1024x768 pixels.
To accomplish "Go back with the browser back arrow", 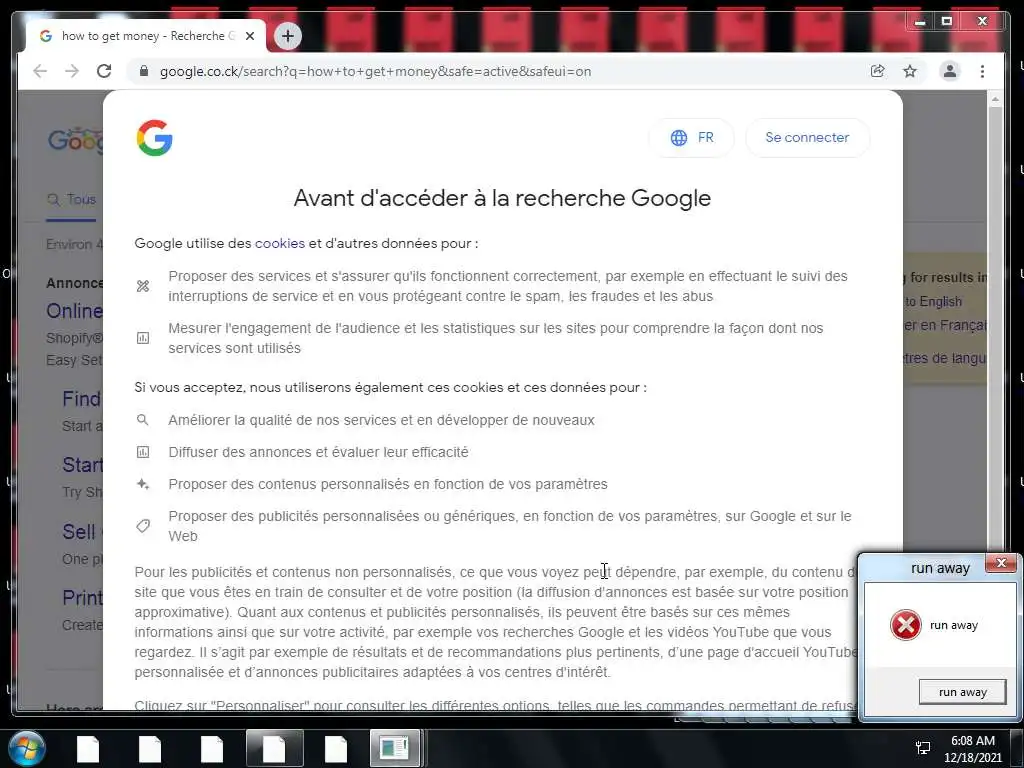I will pyautogui.click(x=40, y=71).
